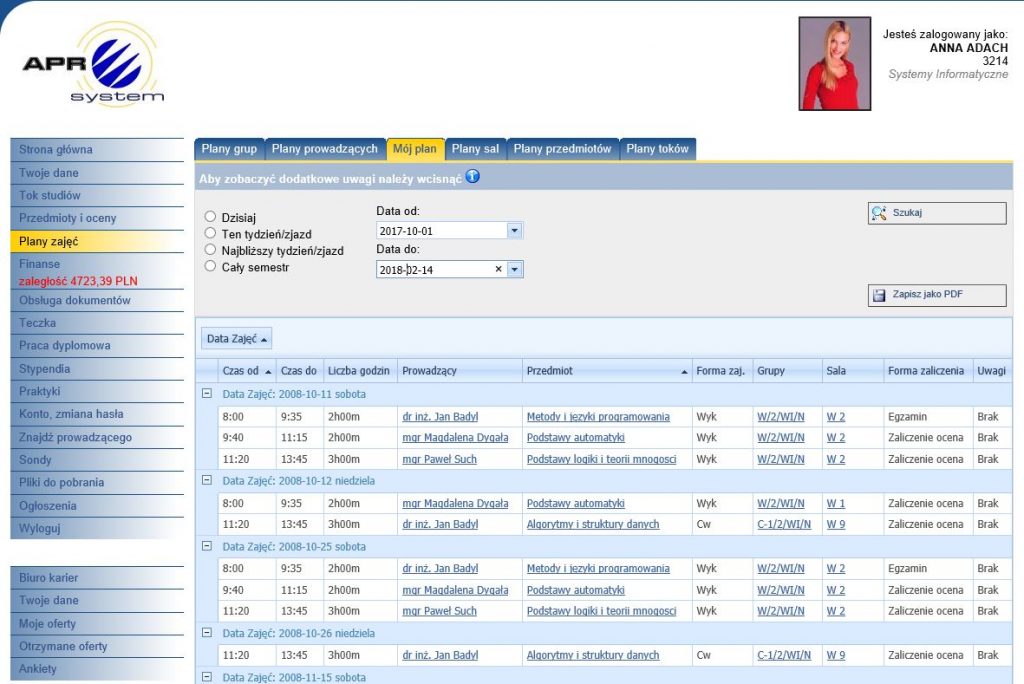Image resolution: width=1024 pixels, height=684 pixels.
Task: Click the Szukaj search button
Action: [937, 213]
